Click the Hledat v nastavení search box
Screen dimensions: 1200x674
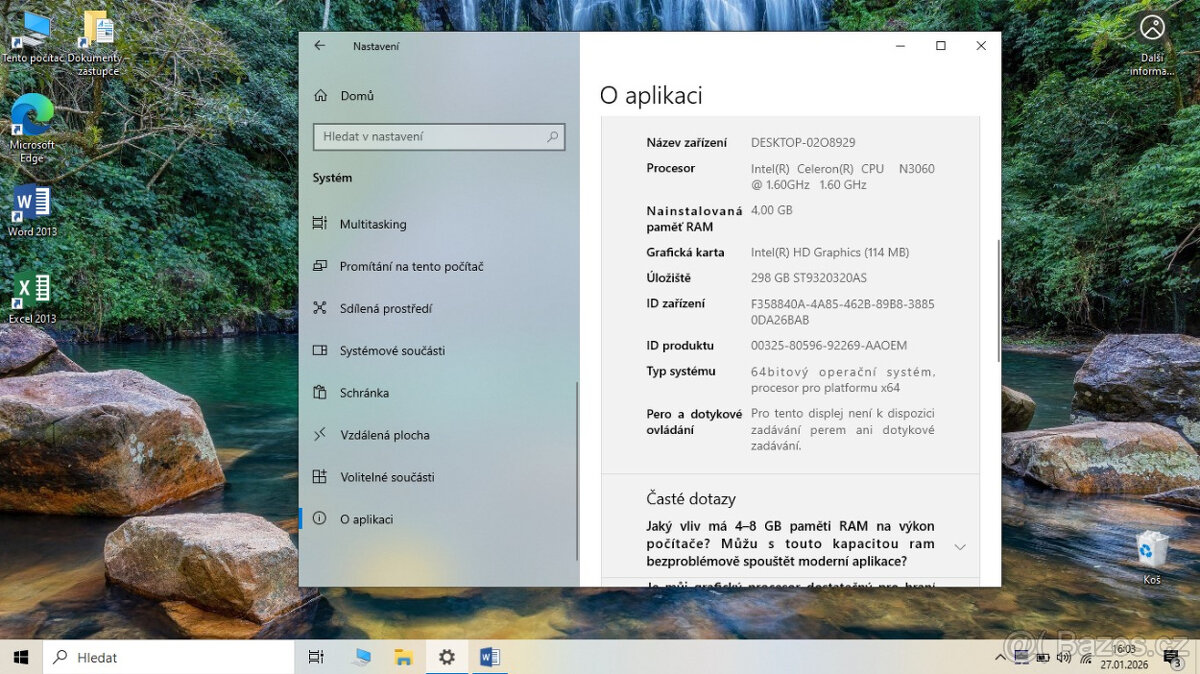tap(438, 137)
